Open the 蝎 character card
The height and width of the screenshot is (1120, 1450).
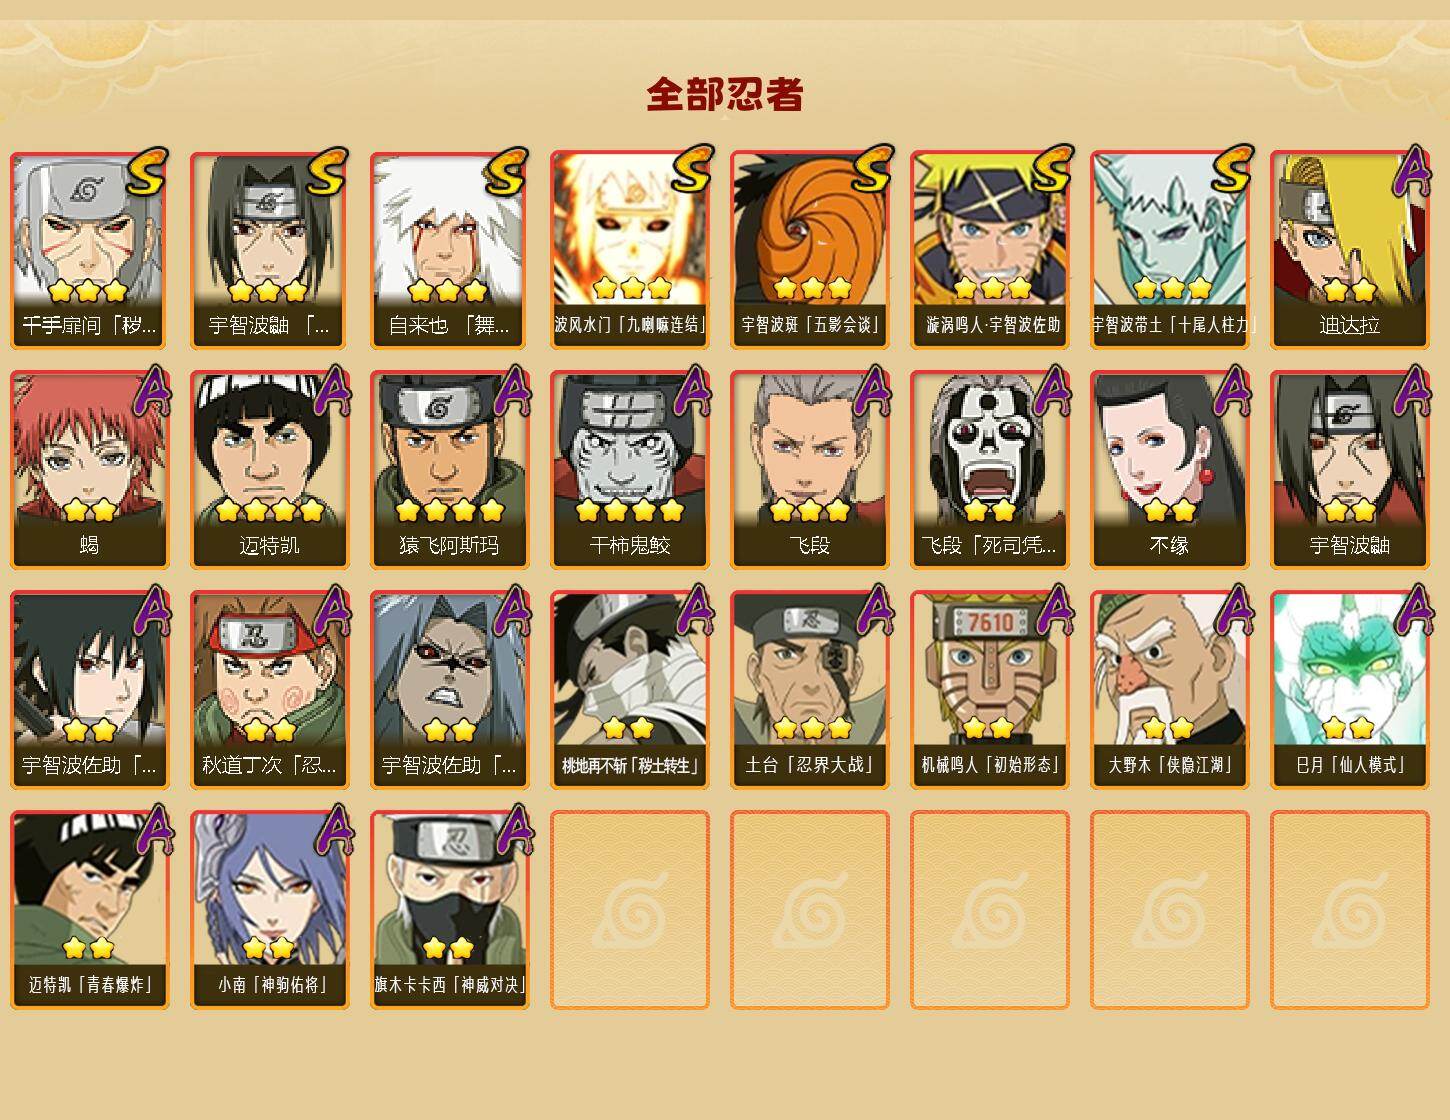tap(89, 470)
